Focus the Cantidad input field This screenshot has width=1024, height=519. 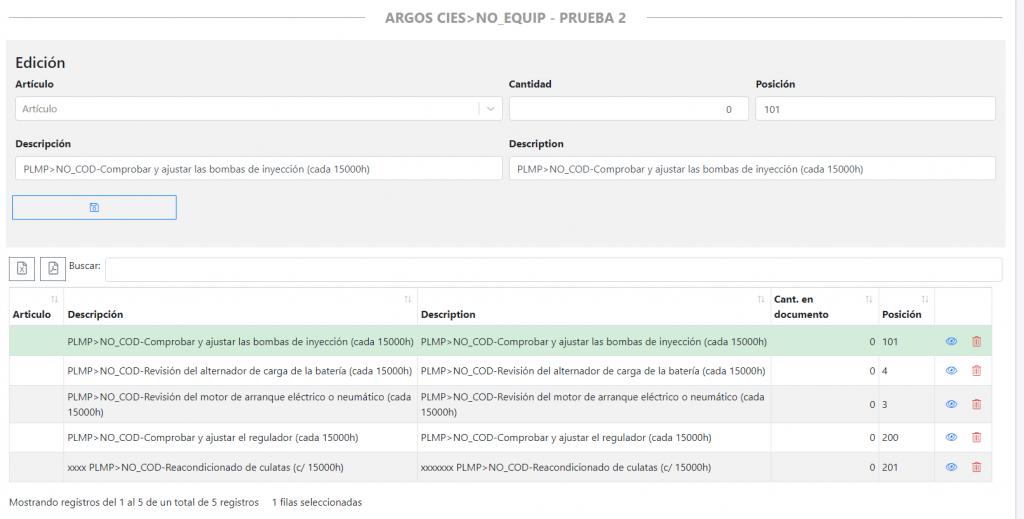[x=627, y=109]
